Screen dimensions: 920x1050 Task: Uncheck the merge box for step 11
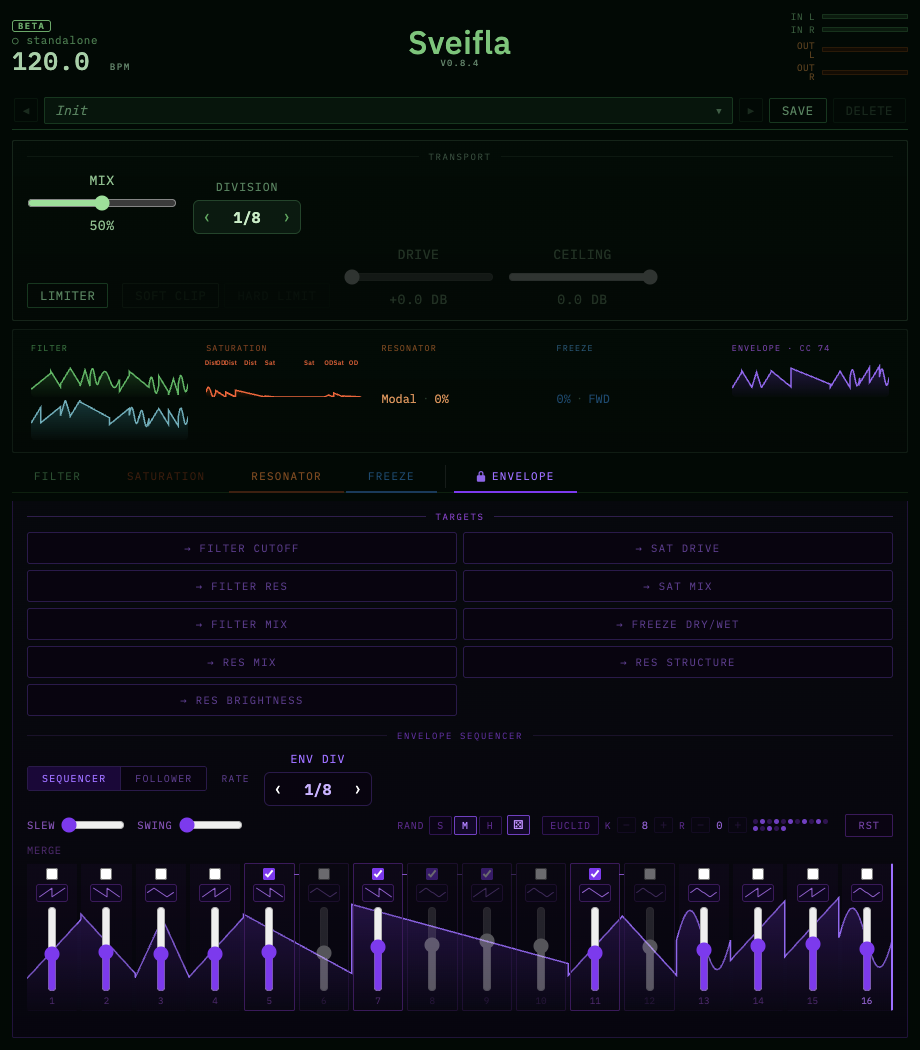pos(595,874)
